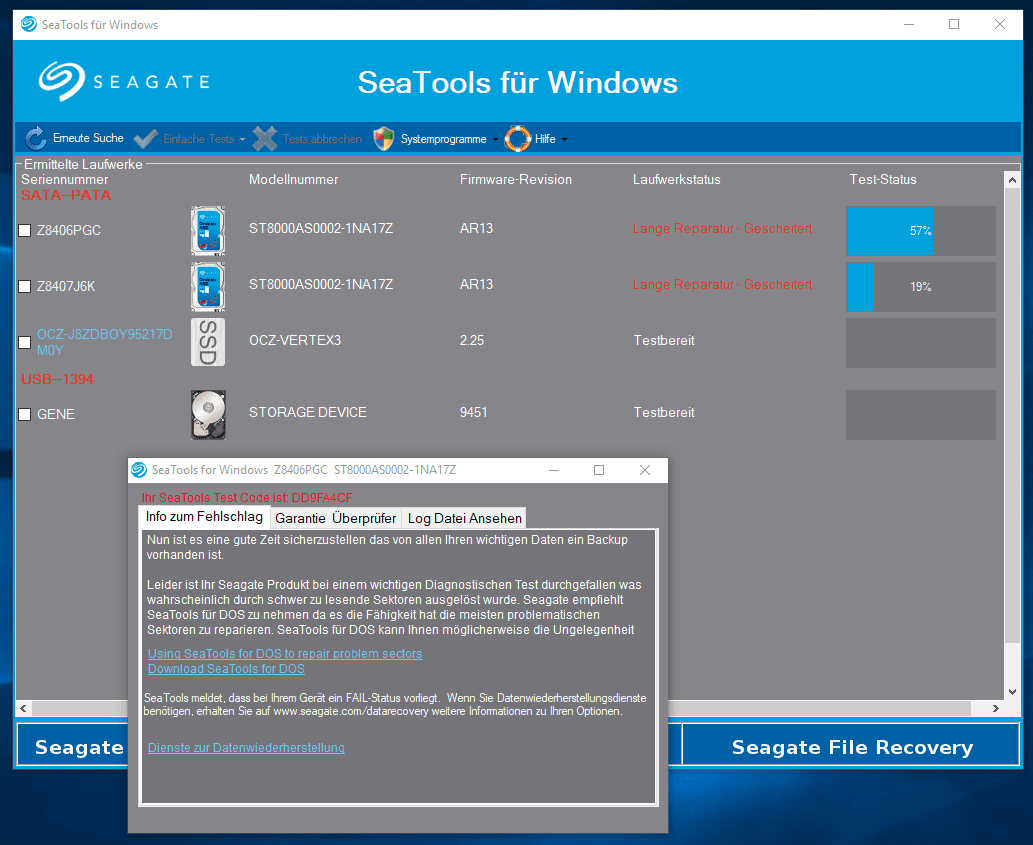Click the partially hidden Seagate button on left
1033x845 pixels.
(72, 747)
